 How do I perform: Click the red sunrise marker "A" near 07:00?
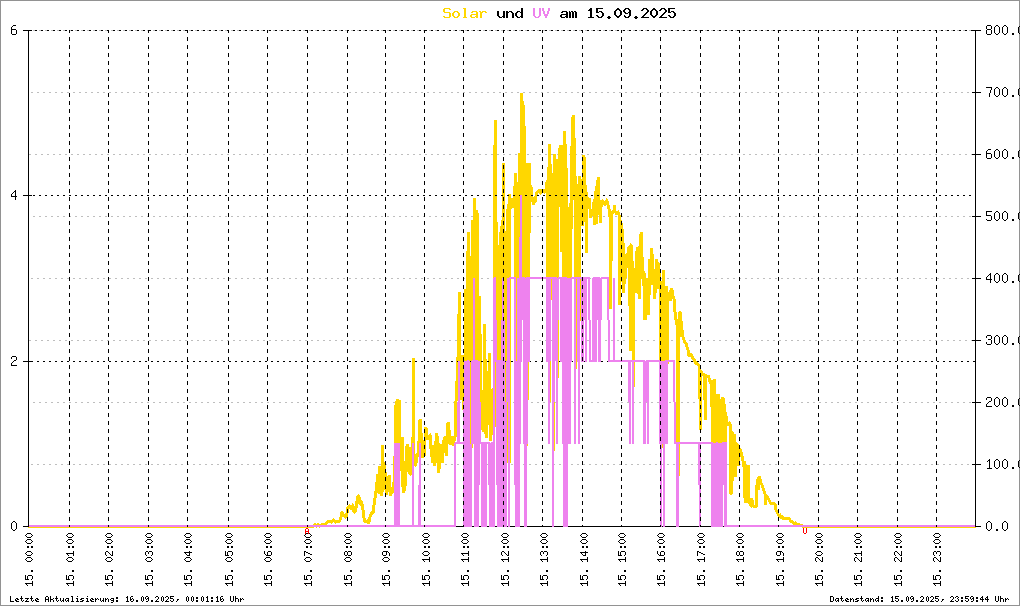point(307,531)
